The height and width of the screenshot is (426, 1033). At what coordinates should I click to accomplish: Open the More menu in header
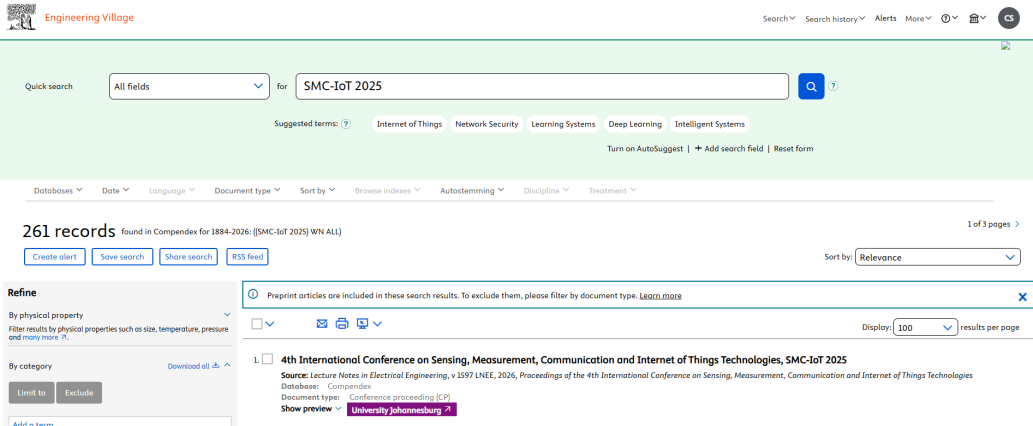[x=918, y=18]
